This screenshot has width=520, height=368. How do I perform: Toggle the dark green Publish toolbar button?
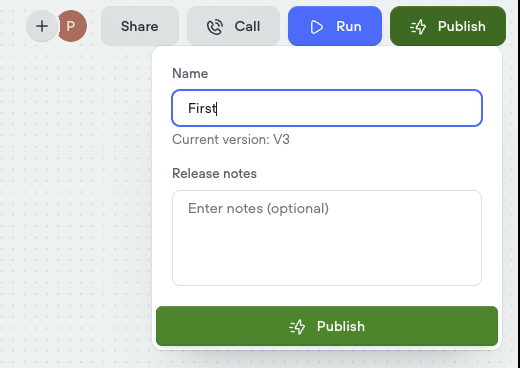point(448,26)
